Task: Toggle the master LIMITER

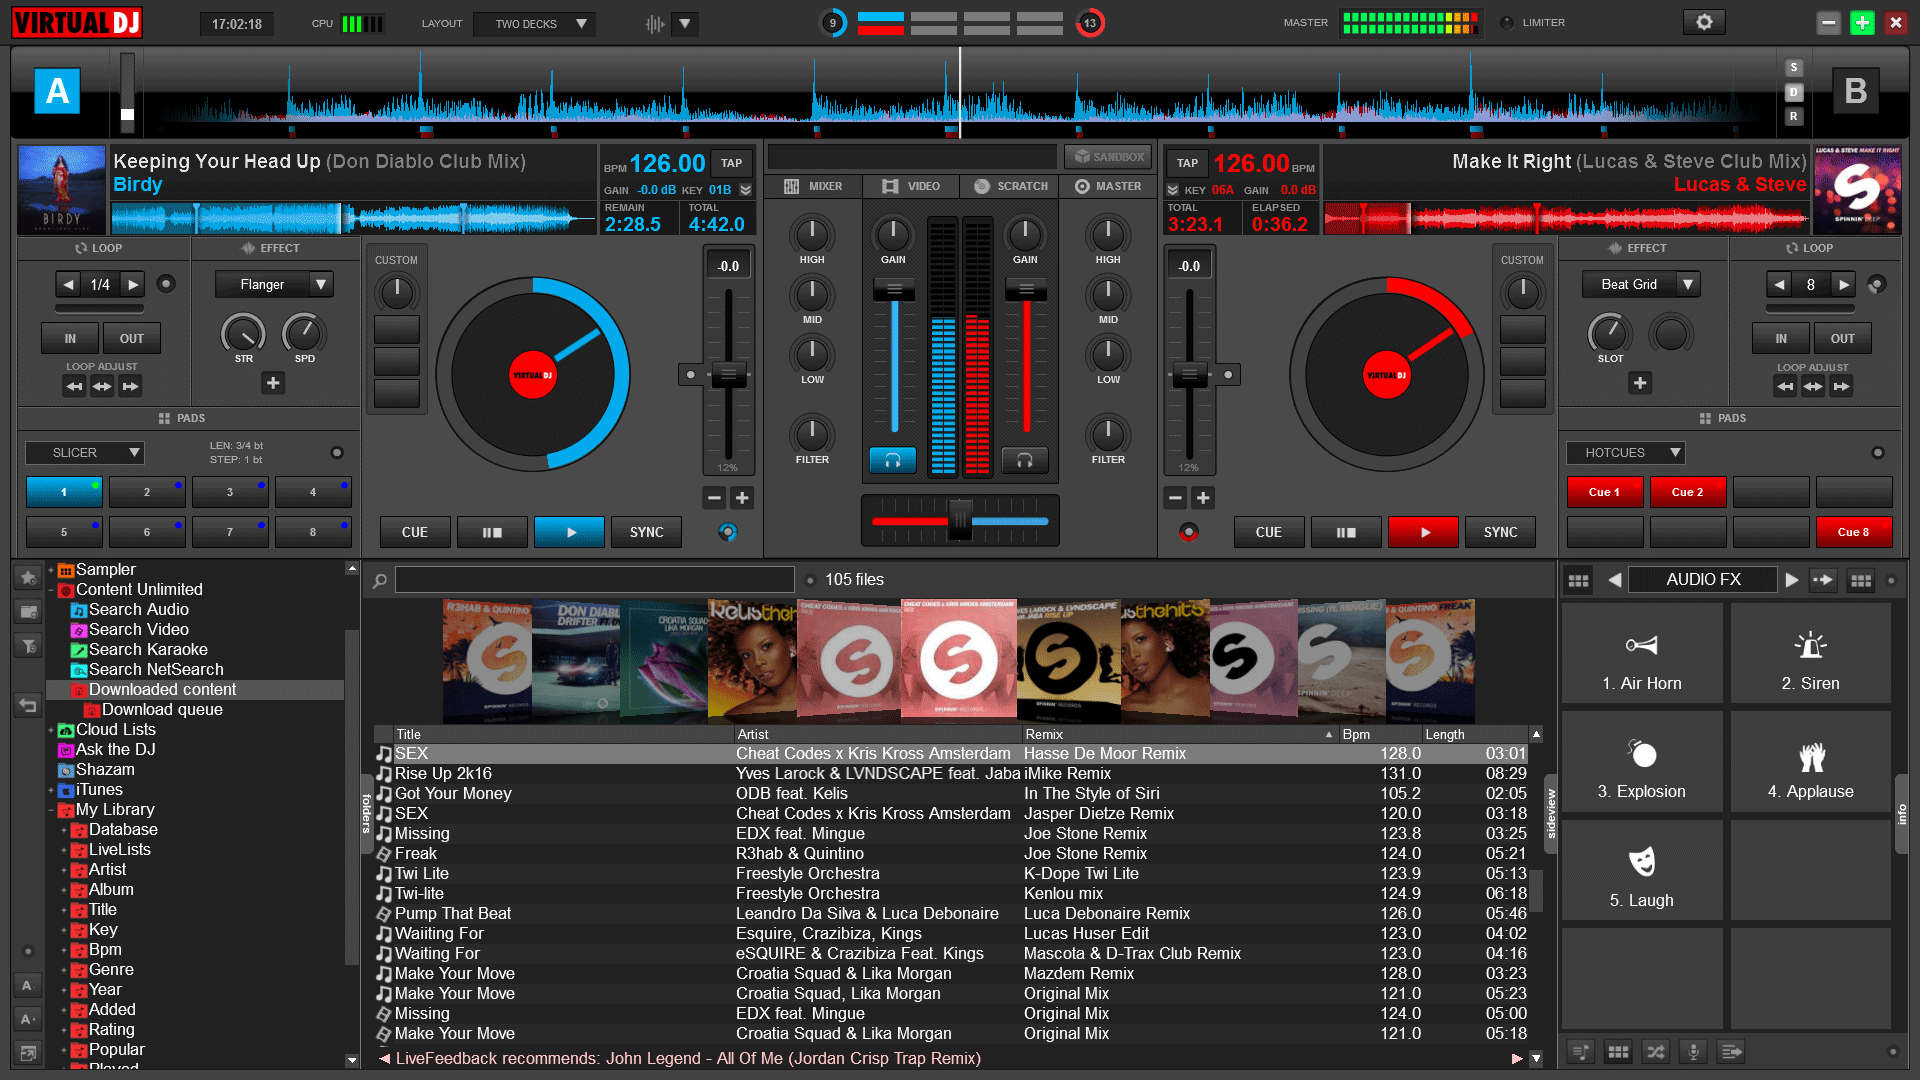Action: tap(1508, 22)
